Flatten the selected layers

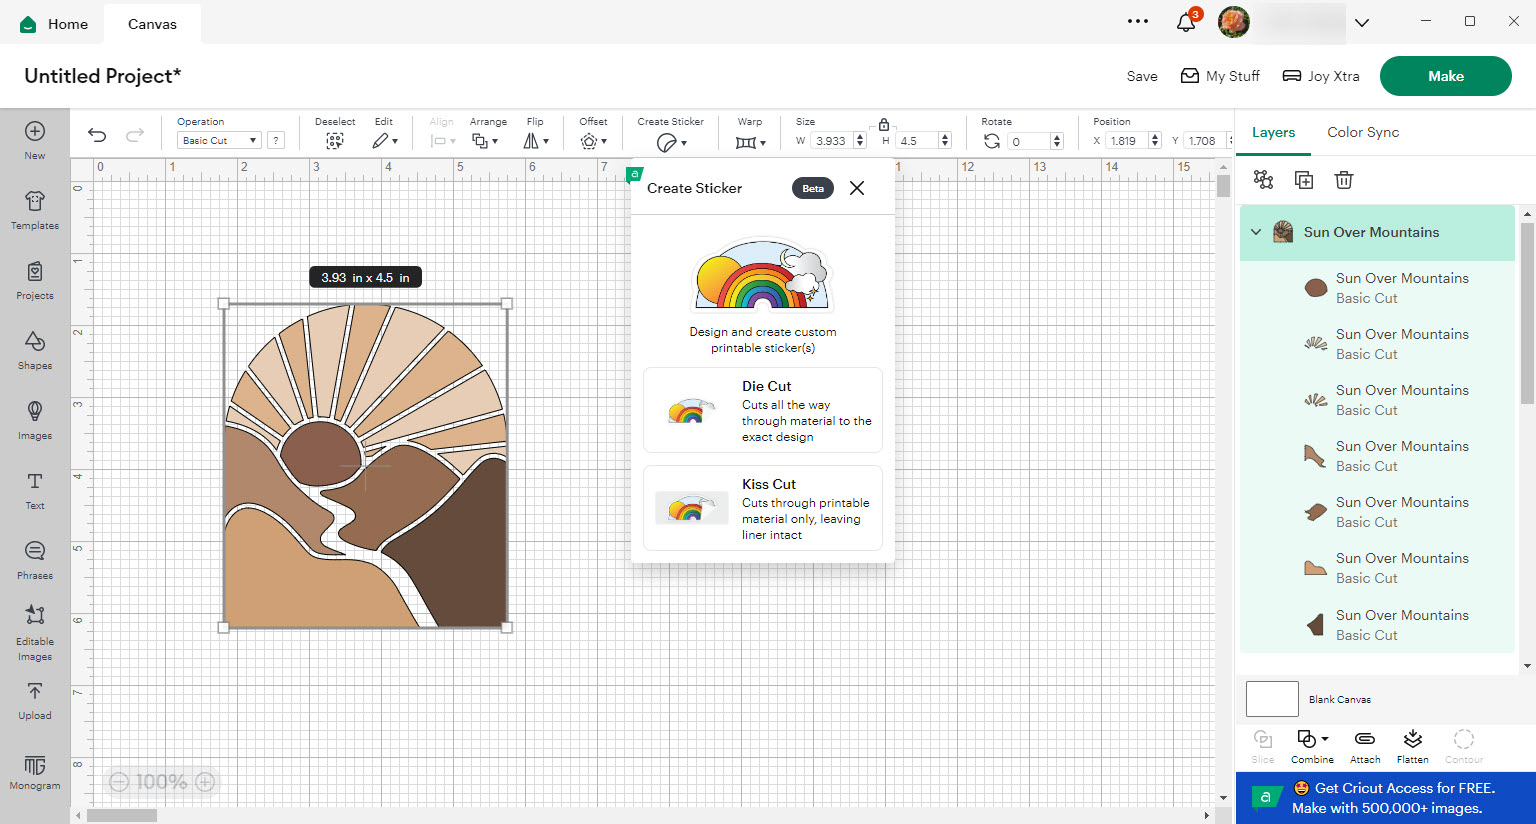click(x=1412, y=745)
